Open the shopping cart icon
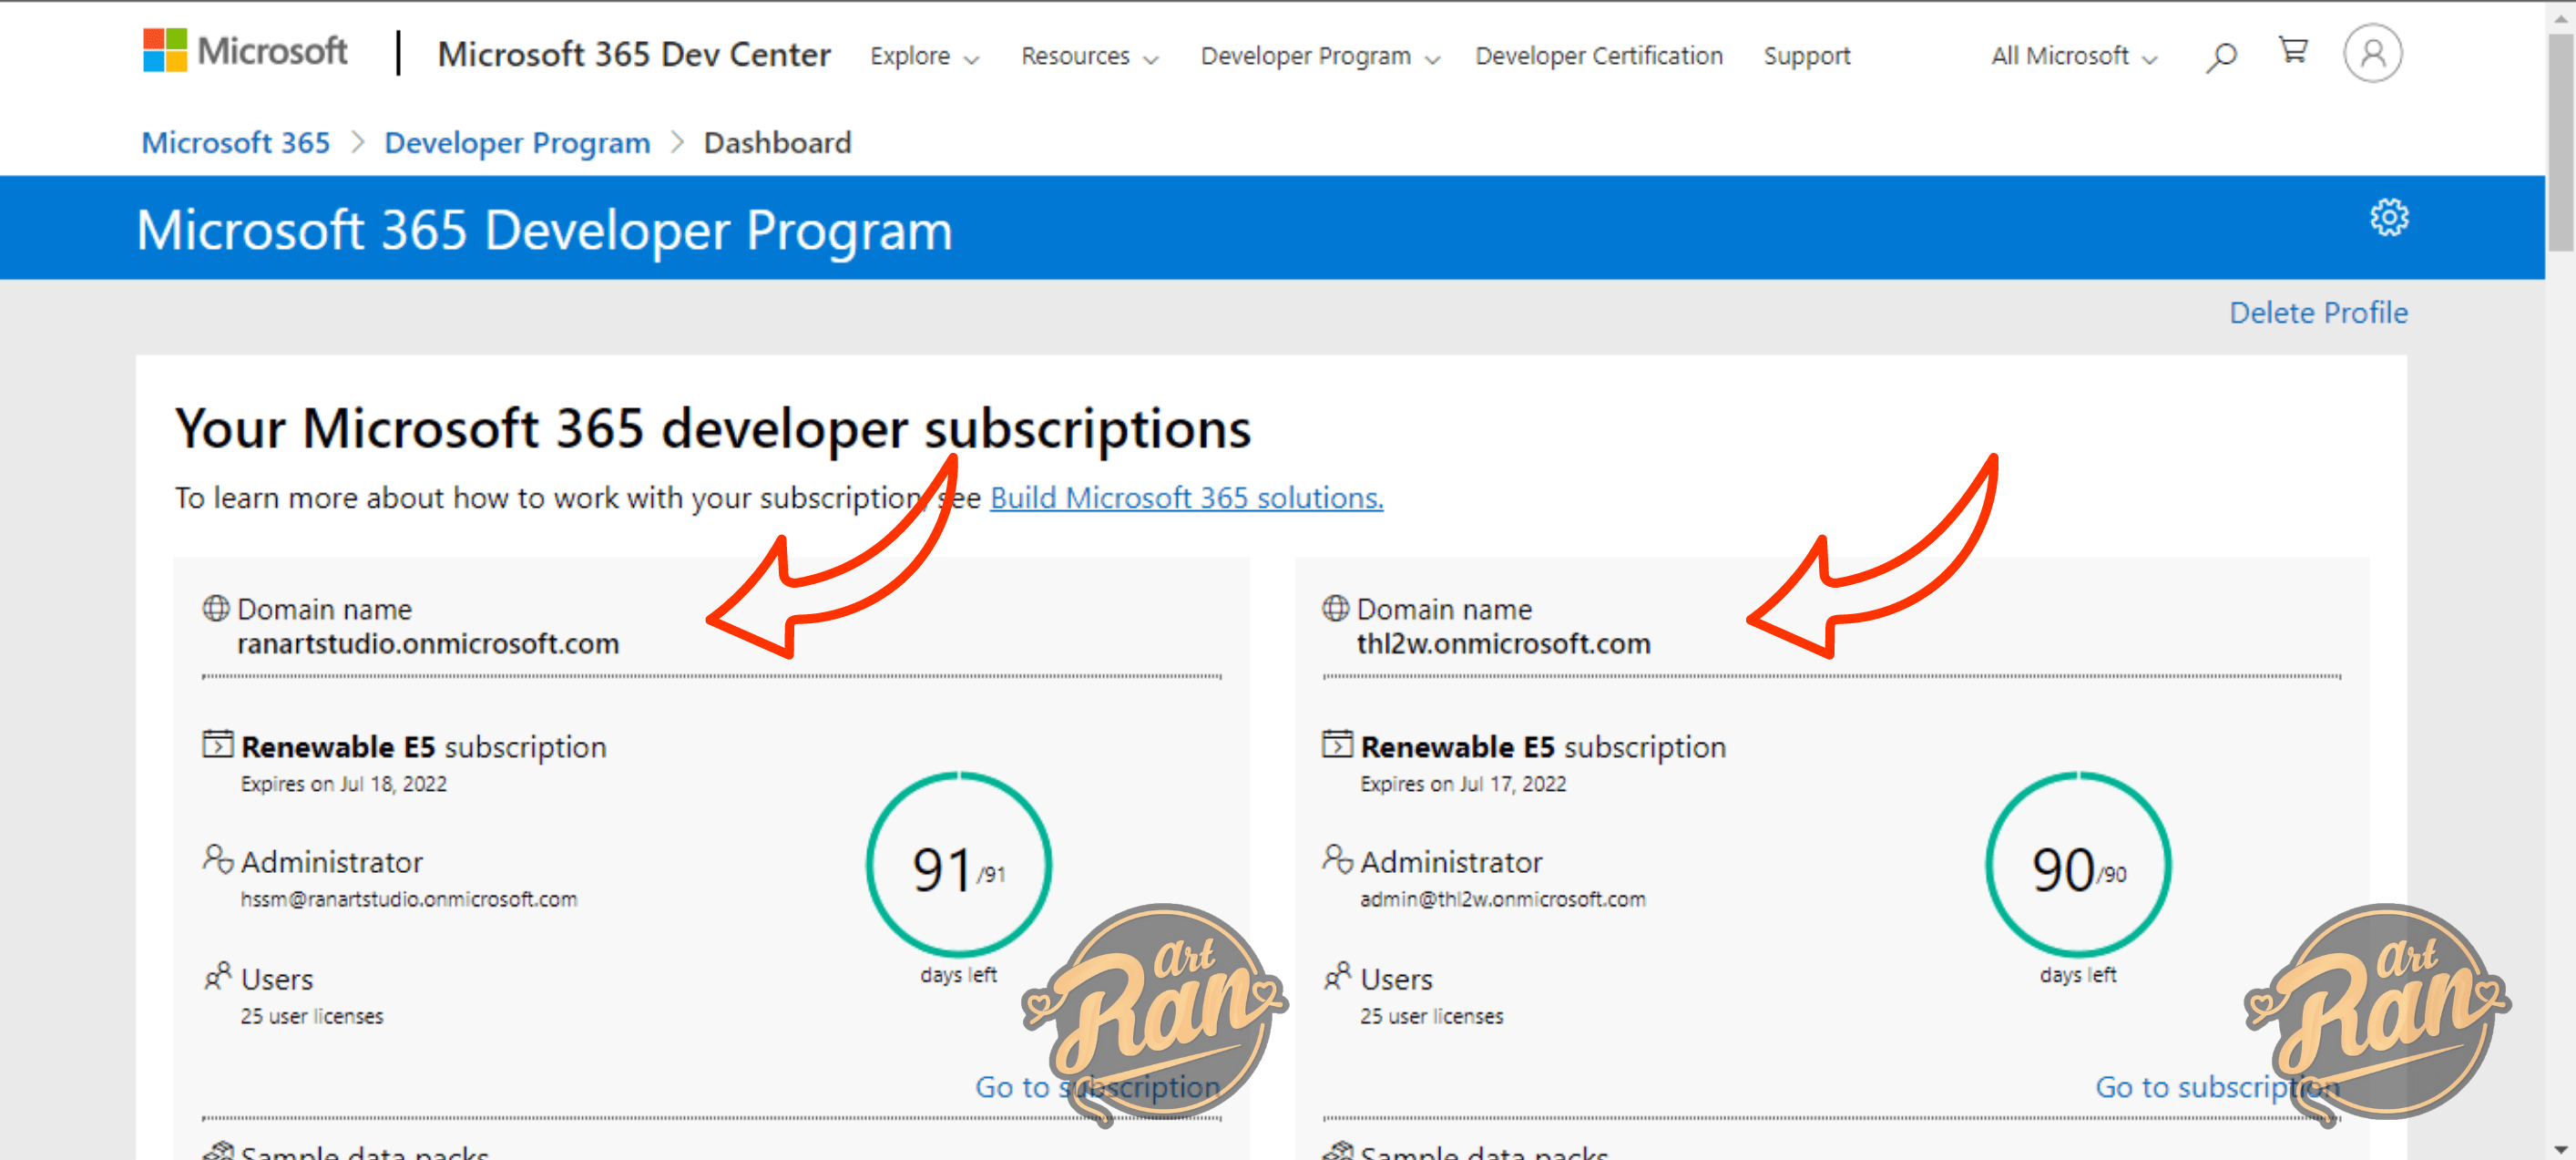 2293,51
